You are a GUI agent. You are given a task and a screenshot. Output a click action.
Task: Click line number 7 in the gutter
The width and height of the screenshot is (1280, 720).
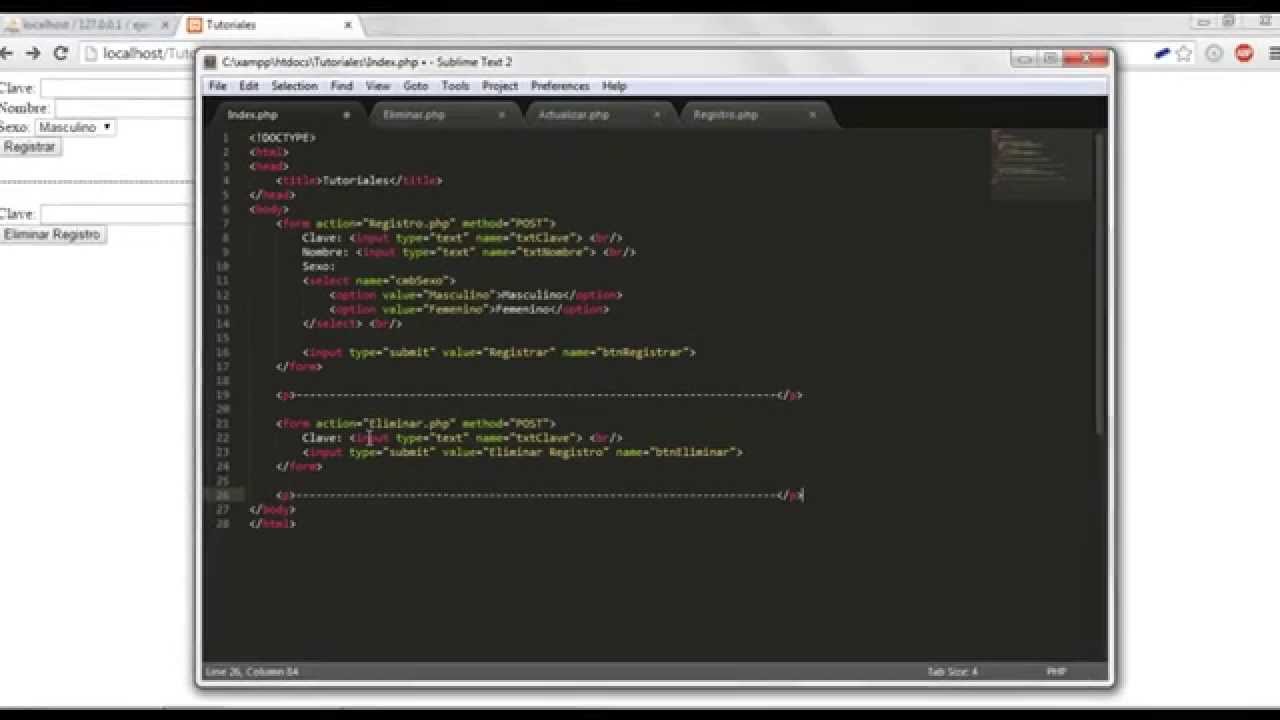point(226,224)
